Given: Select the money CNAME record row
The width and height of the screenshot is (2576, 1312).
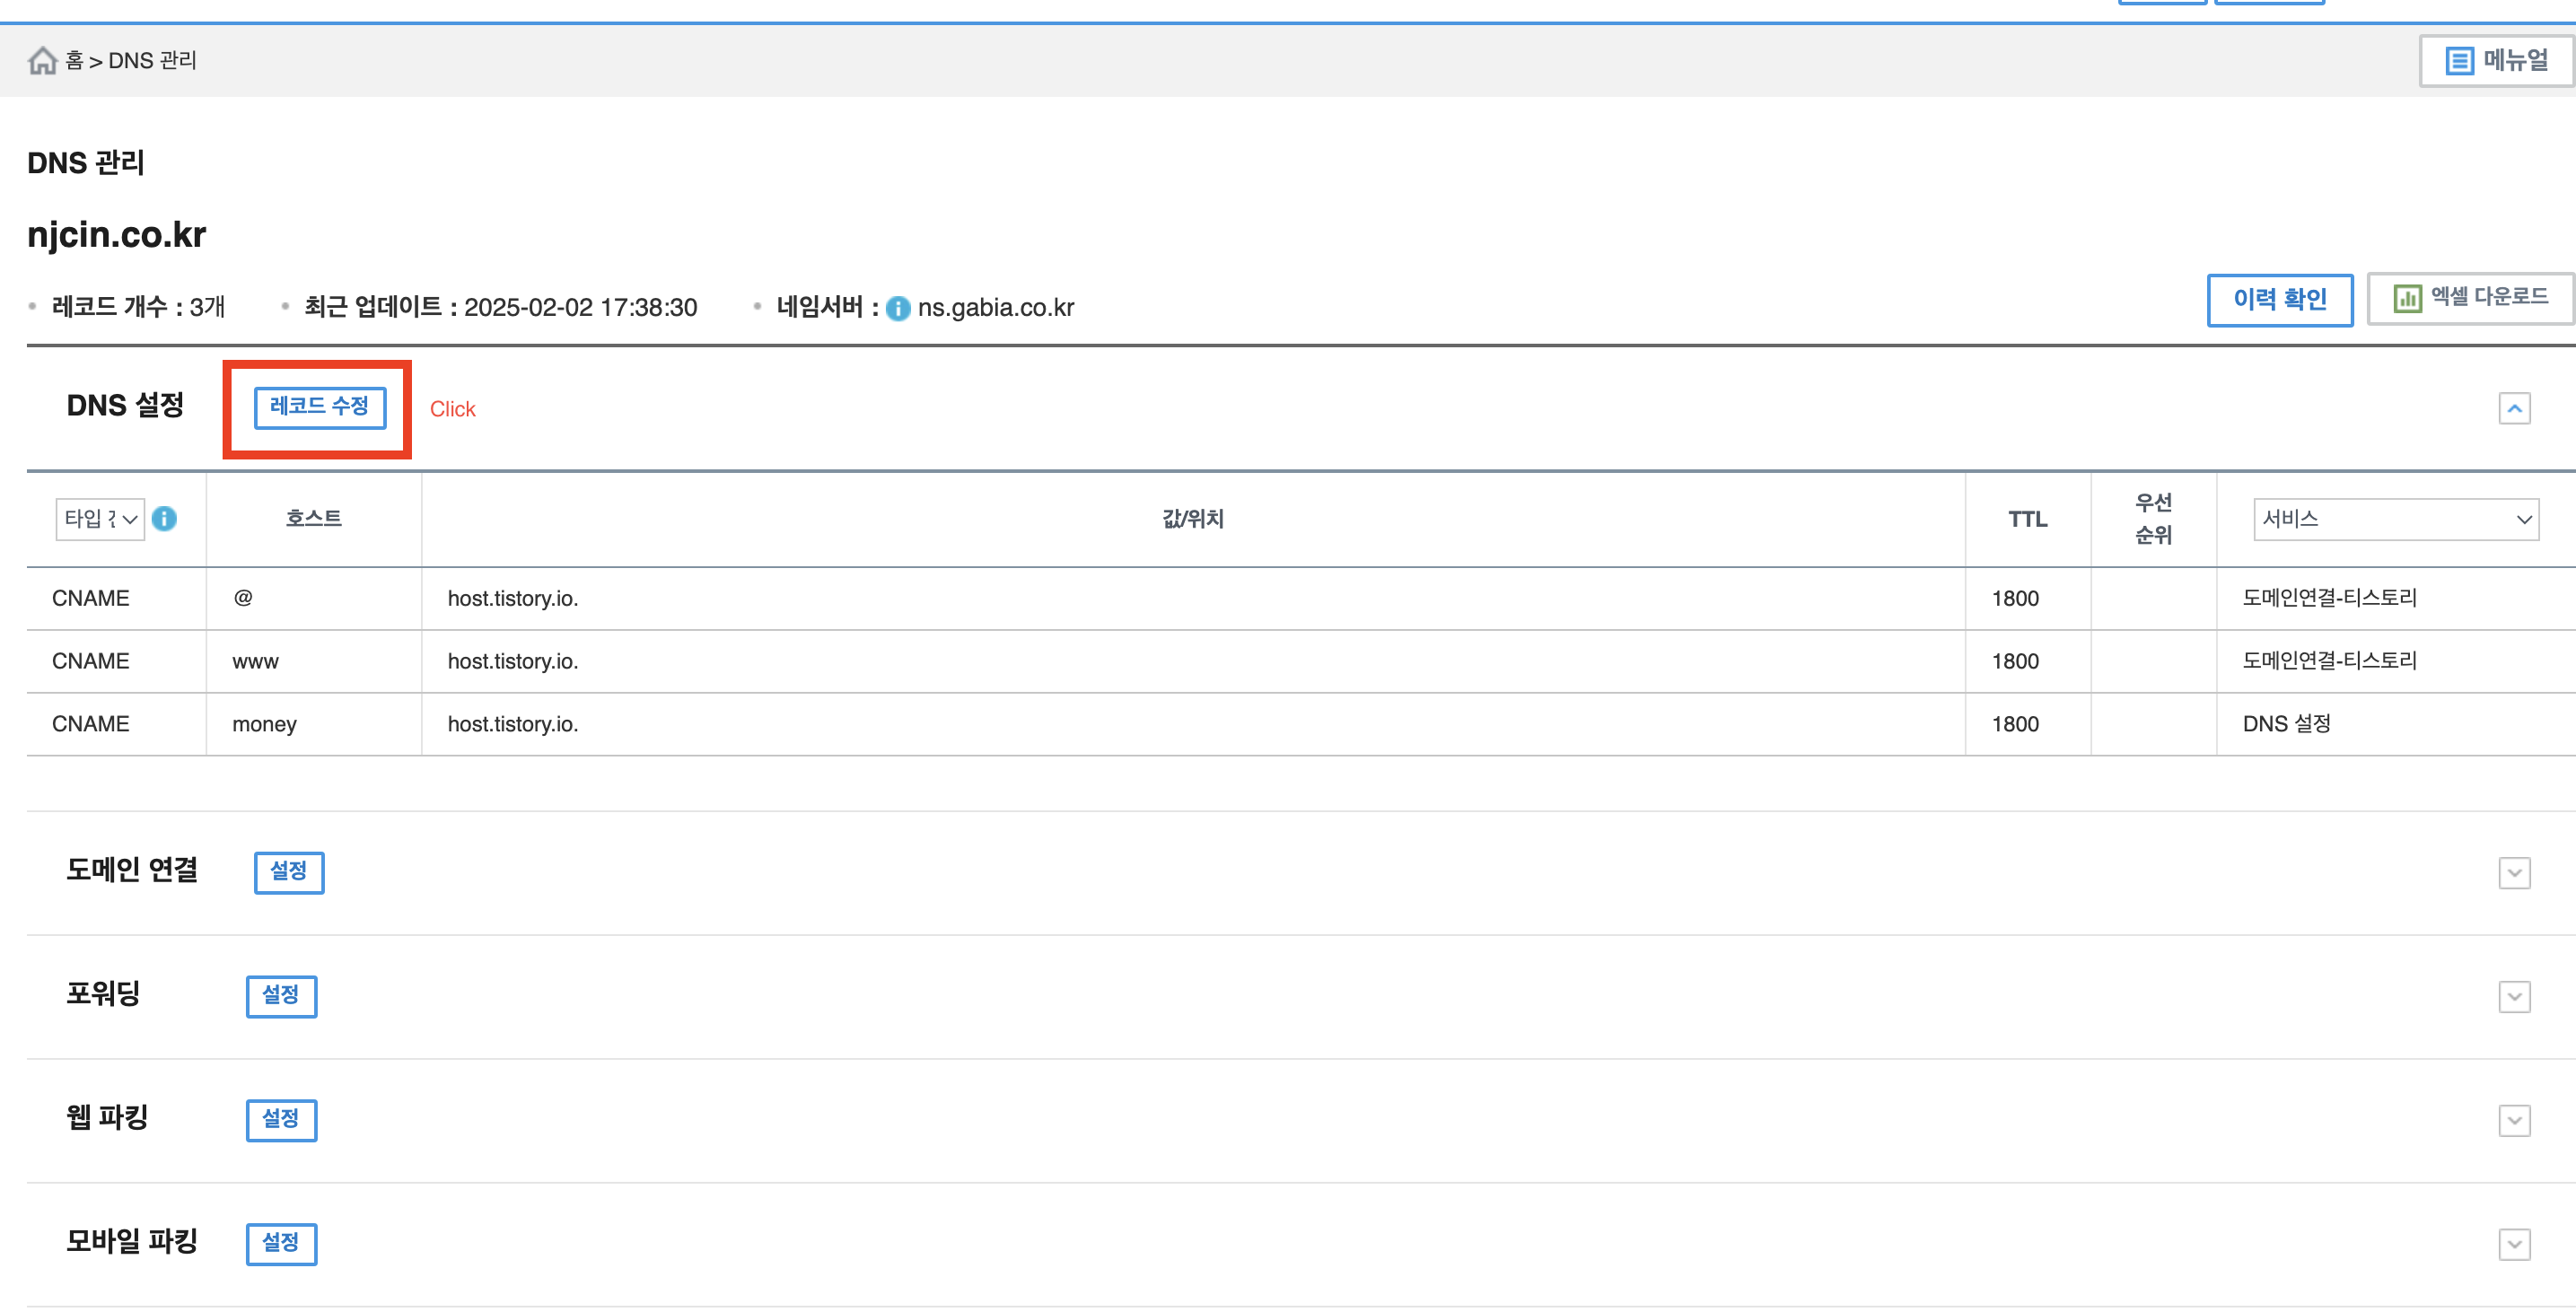Looking at the screenshot, I should [x=264, y=724].
